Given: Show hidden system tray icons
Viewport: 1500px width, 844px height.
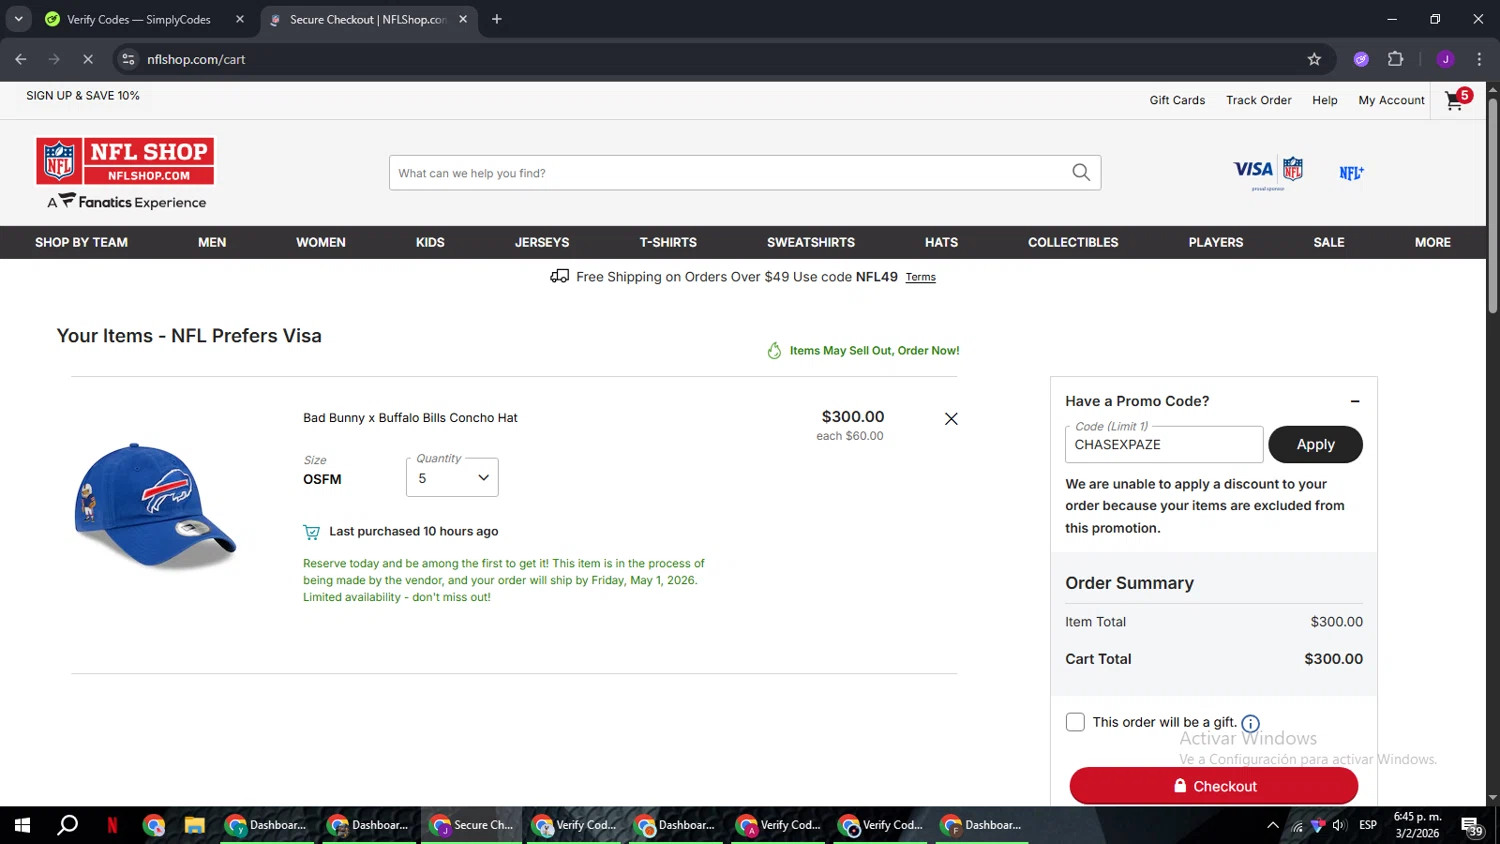Looking at the screenshot, I should [x=1273, y=825].
